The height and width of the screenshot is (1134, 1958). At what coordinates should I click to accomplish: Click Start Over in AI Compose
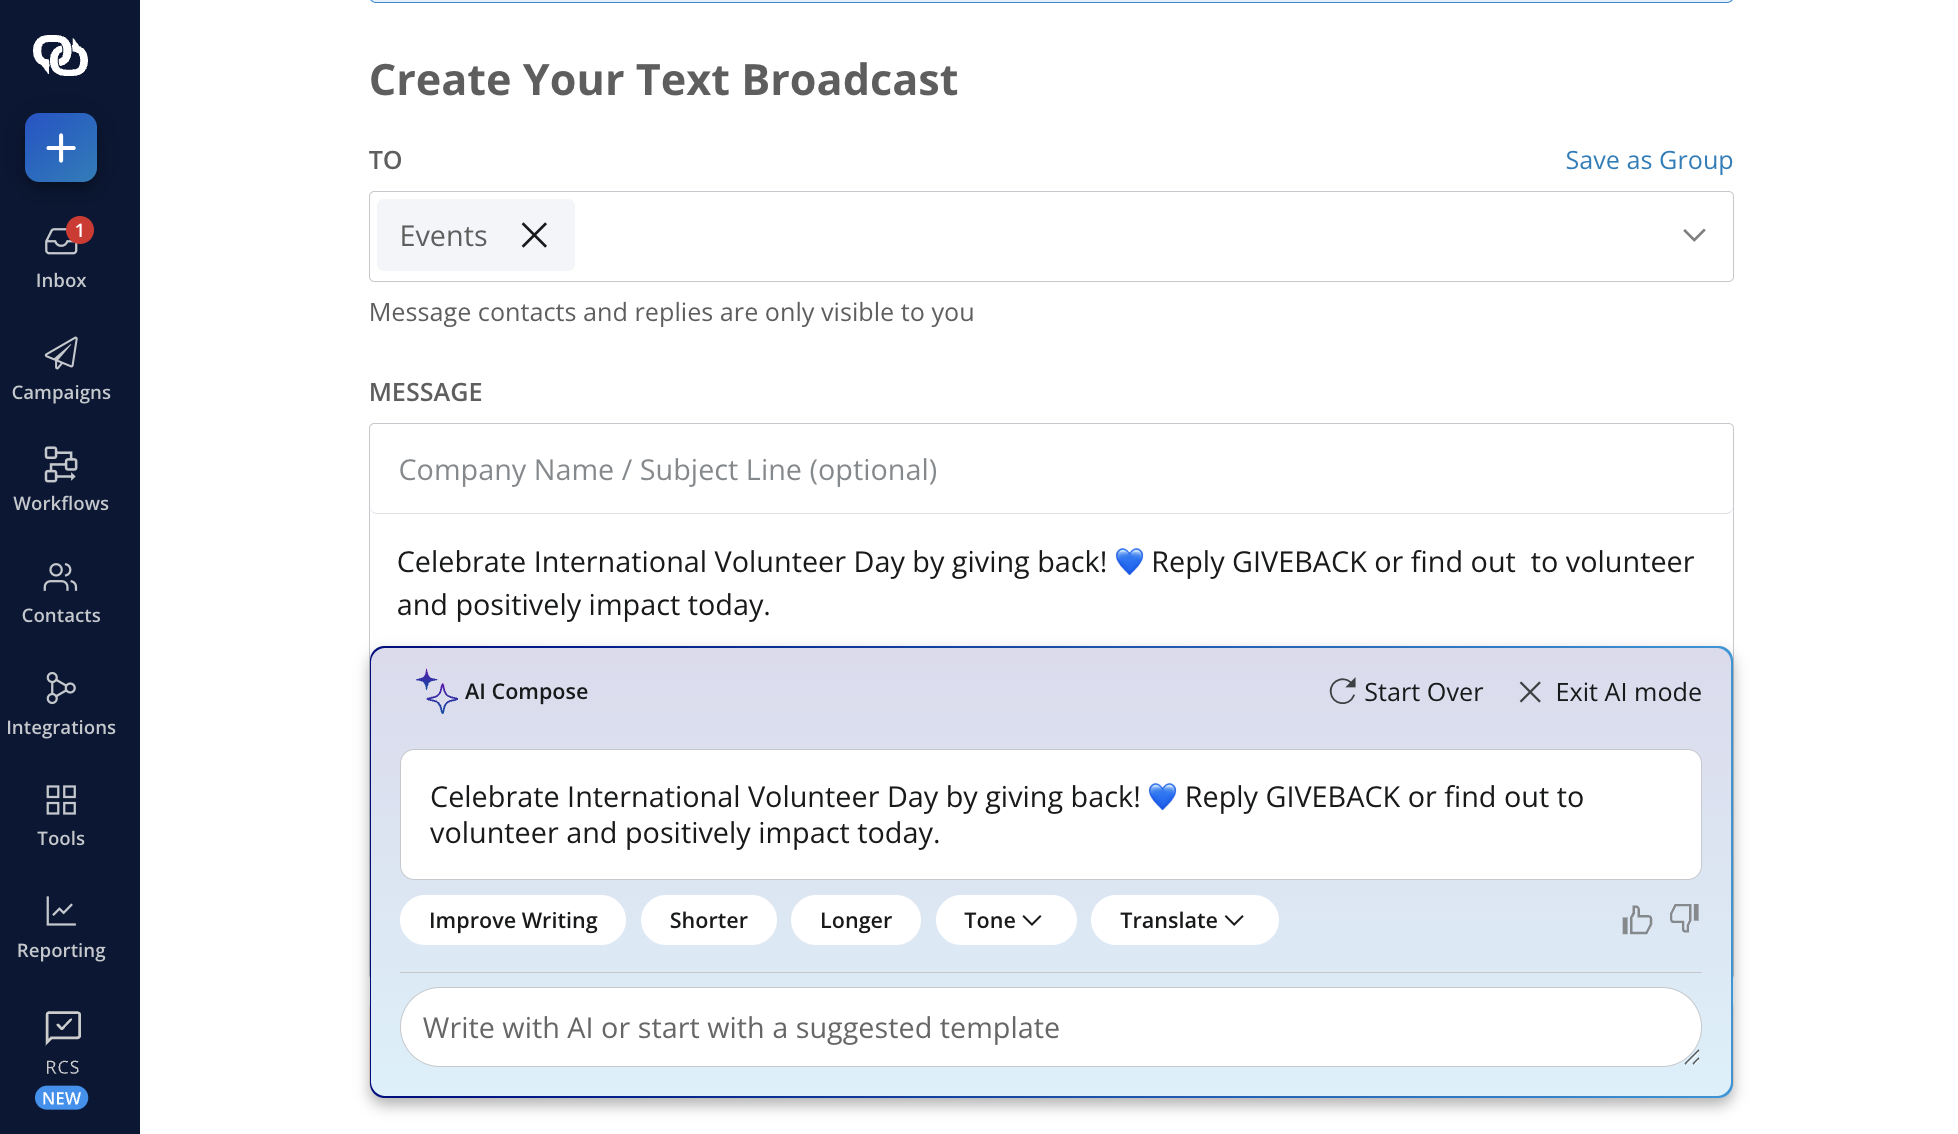point(1405,692)
